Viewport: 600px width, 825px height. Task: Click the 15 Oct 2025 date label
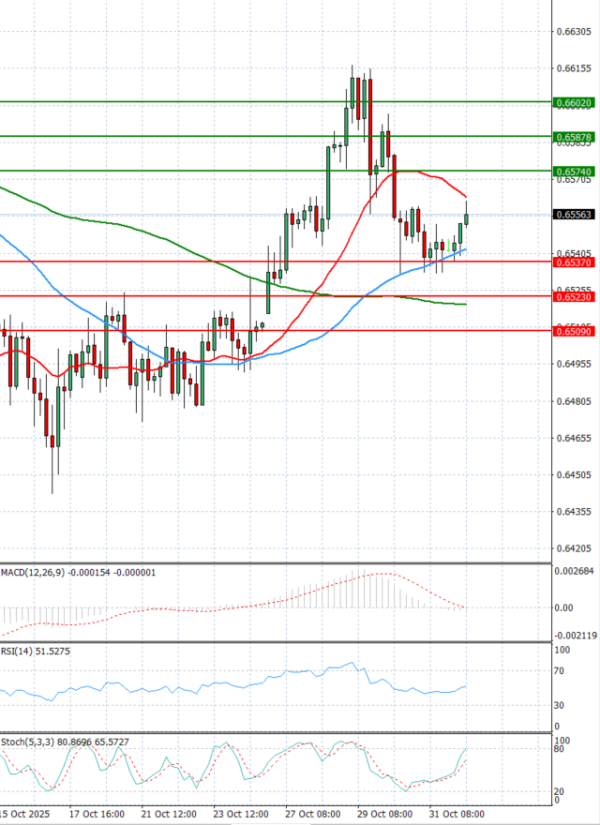point(30,814)
